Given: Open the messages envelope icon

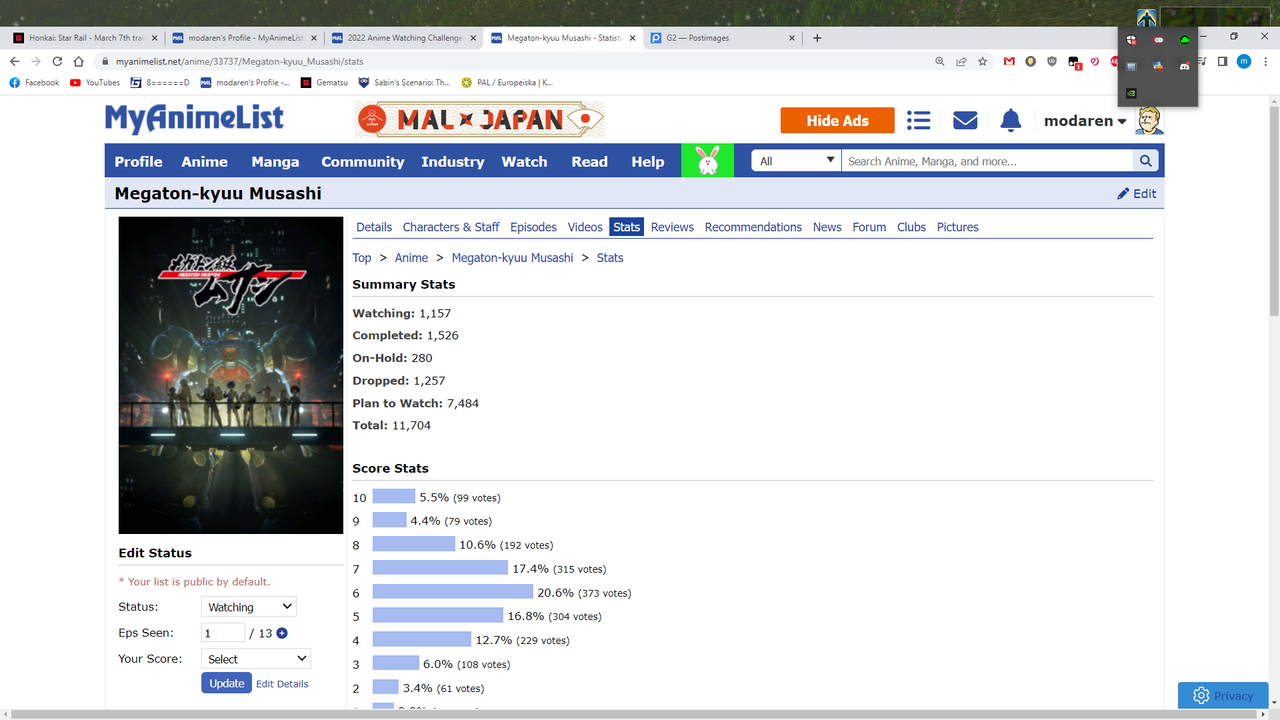Looking at the screenshot, I should point(965,120).
